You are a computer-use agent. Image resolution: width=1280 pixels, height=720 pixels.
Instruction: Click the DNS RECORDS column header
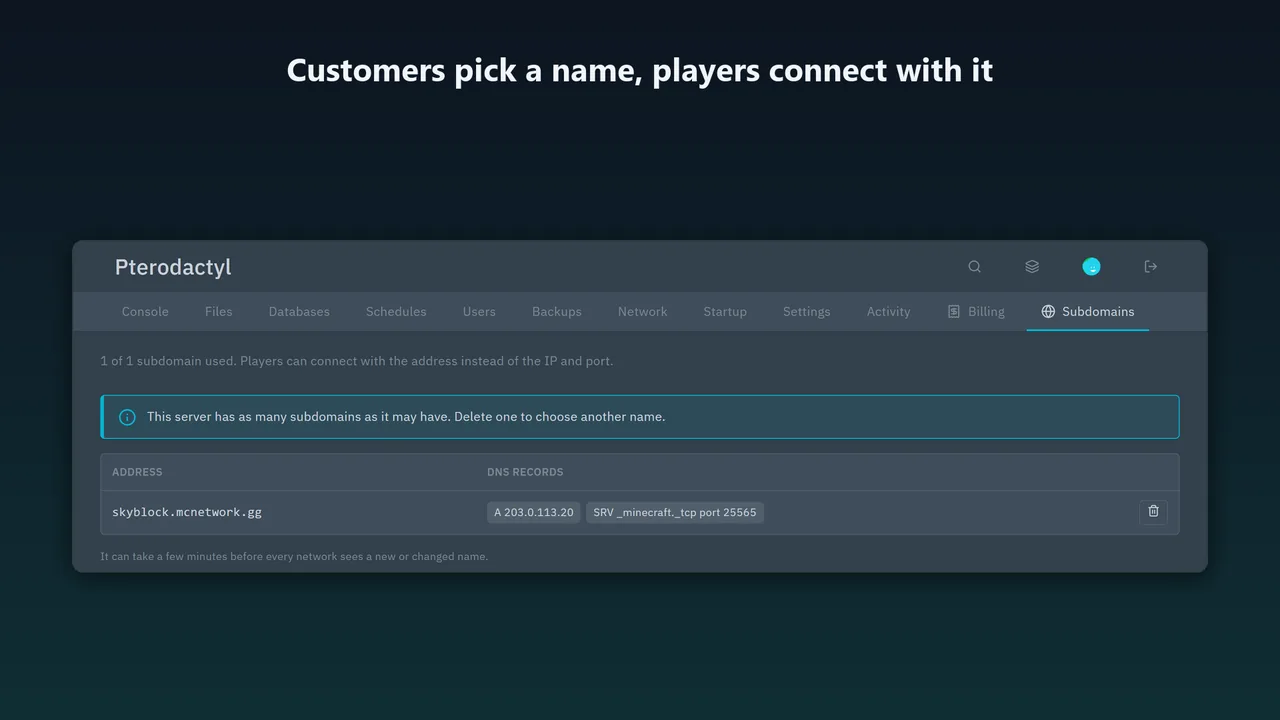(x=525, y=472)
